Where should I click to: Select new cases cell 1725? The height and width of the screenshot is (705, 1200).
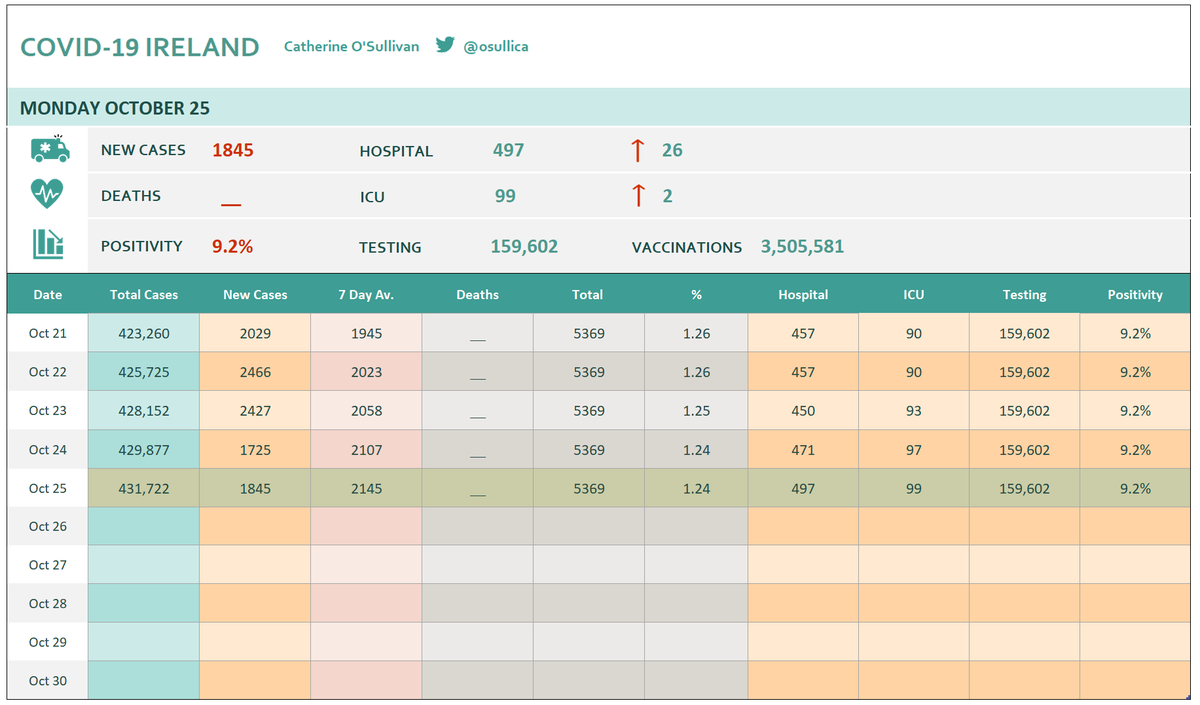255,450
